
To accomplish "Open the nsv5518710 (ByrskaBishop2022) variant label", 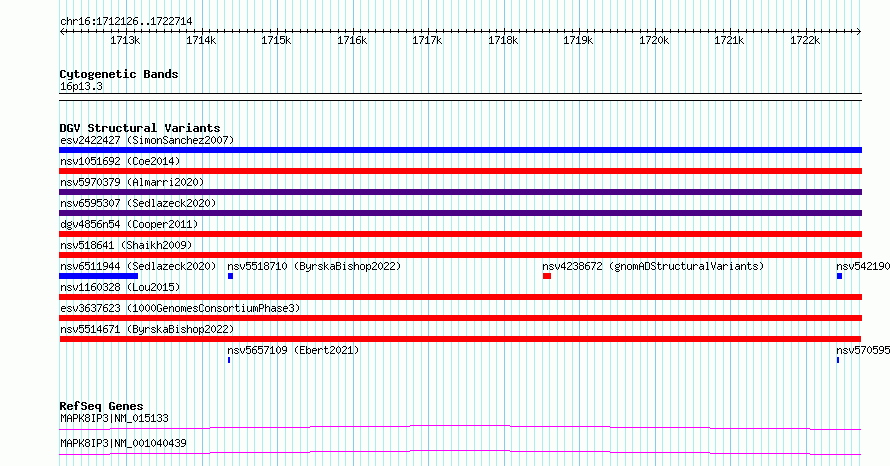I will click(314, 266).
